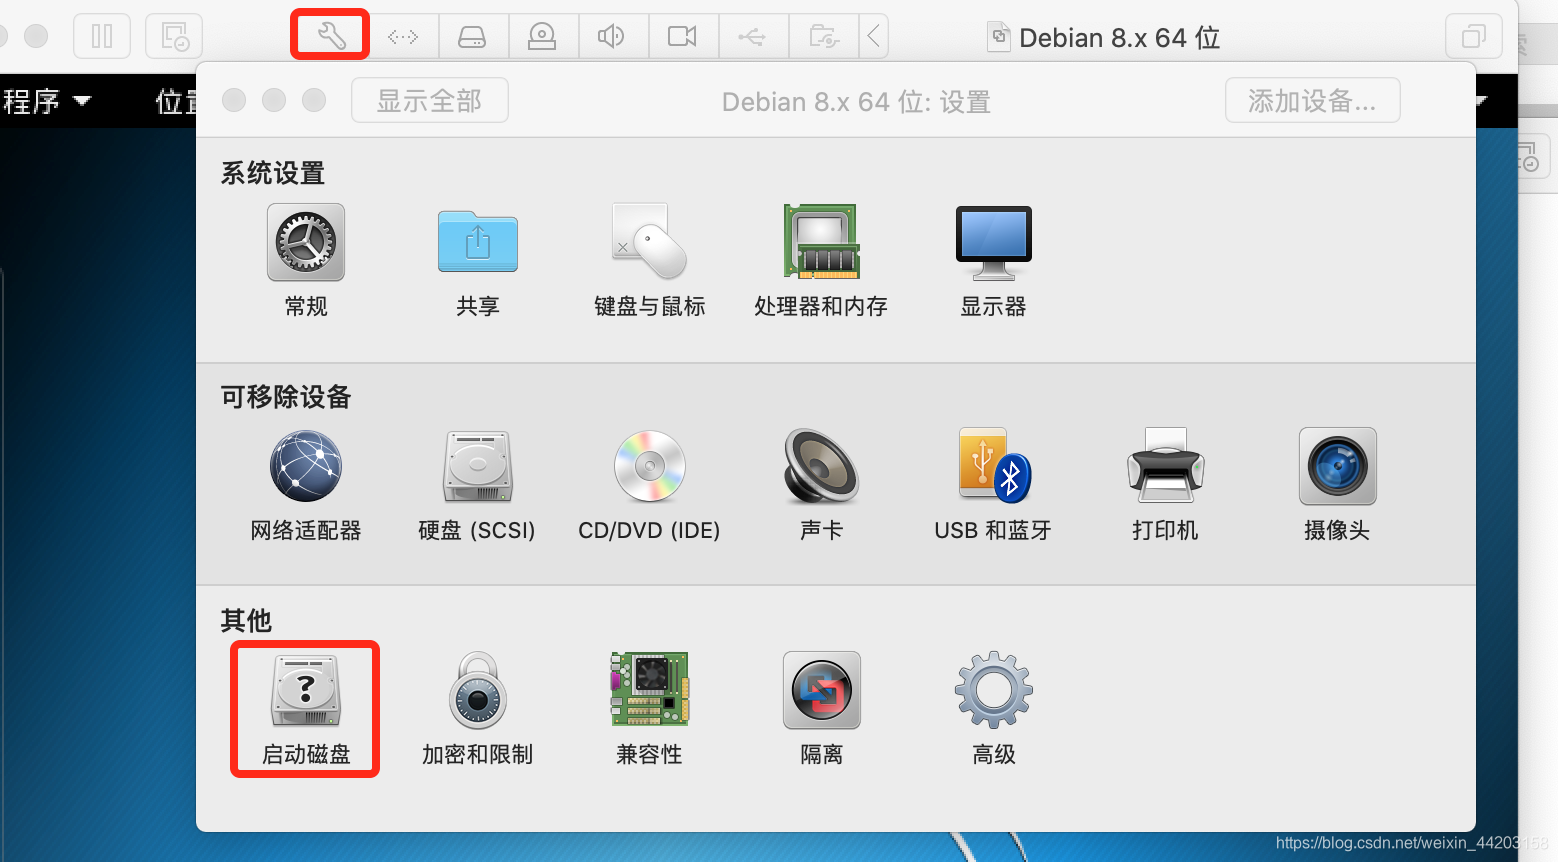
Task: Click the Show All (显示全部) button
Action: tap(430, 101)
